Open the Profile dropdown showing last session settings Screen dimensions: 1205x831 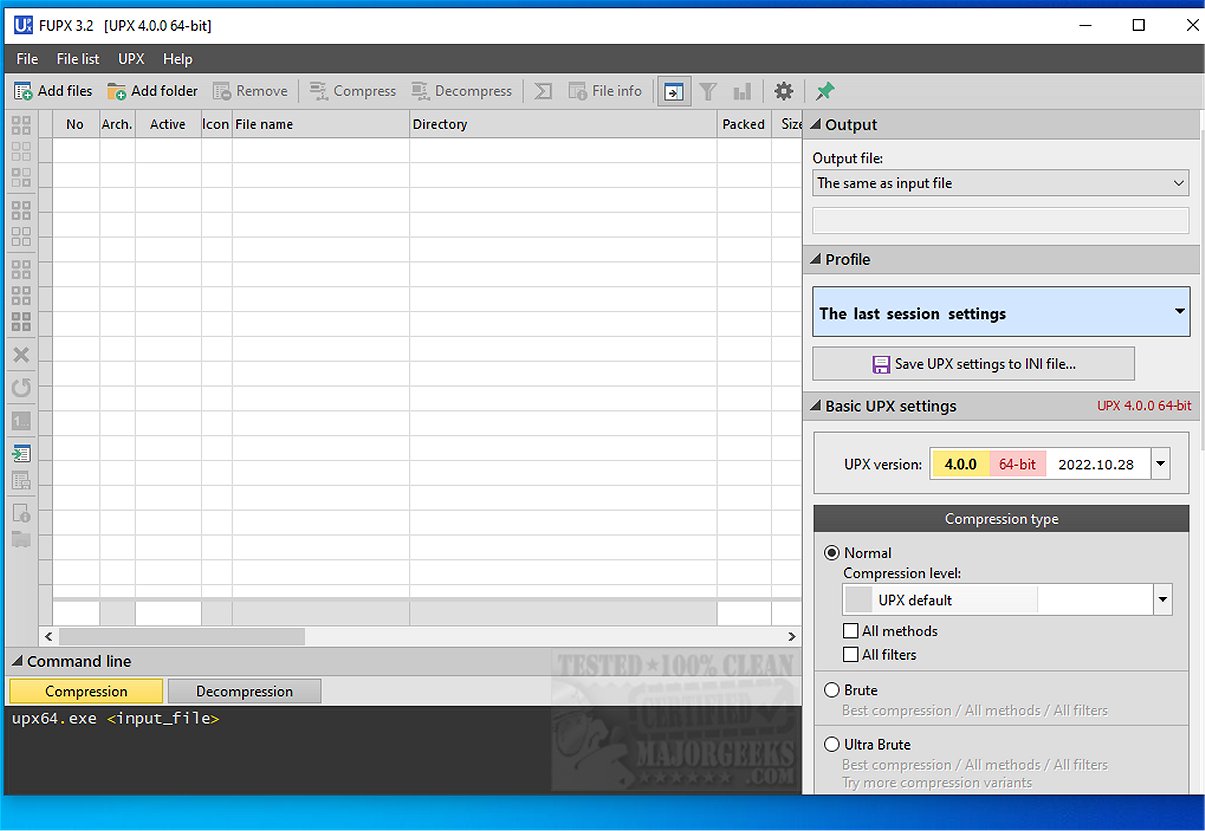[x=1001, y=313]
